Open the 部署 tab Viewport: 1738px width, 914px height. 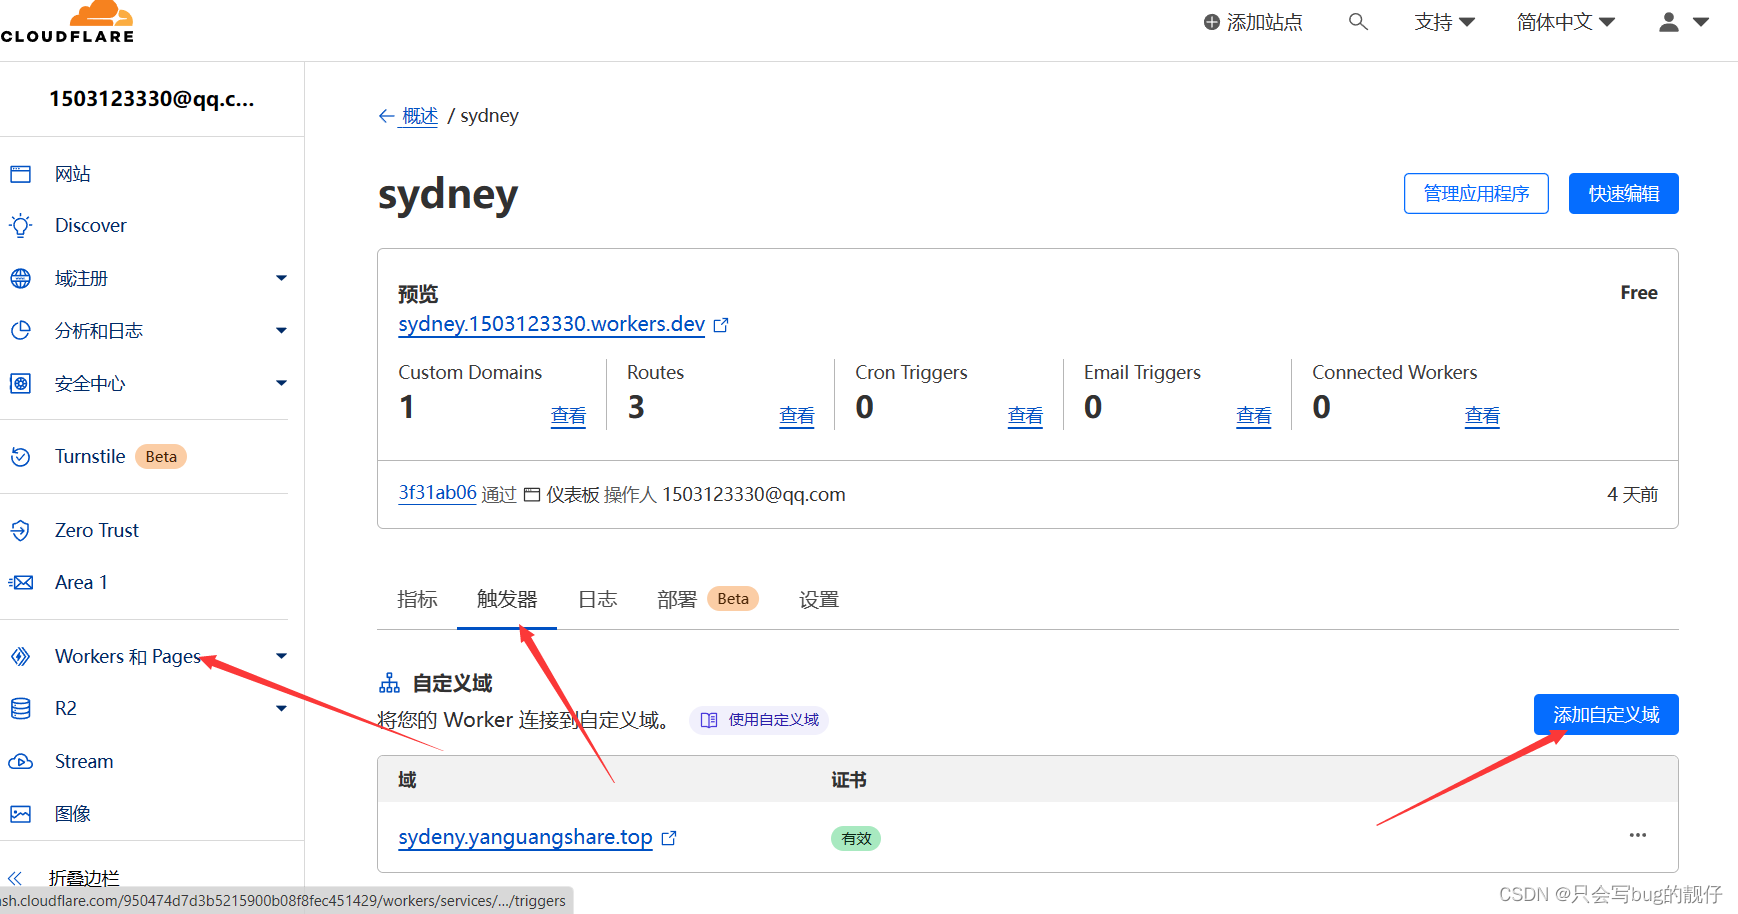(677, 599)
